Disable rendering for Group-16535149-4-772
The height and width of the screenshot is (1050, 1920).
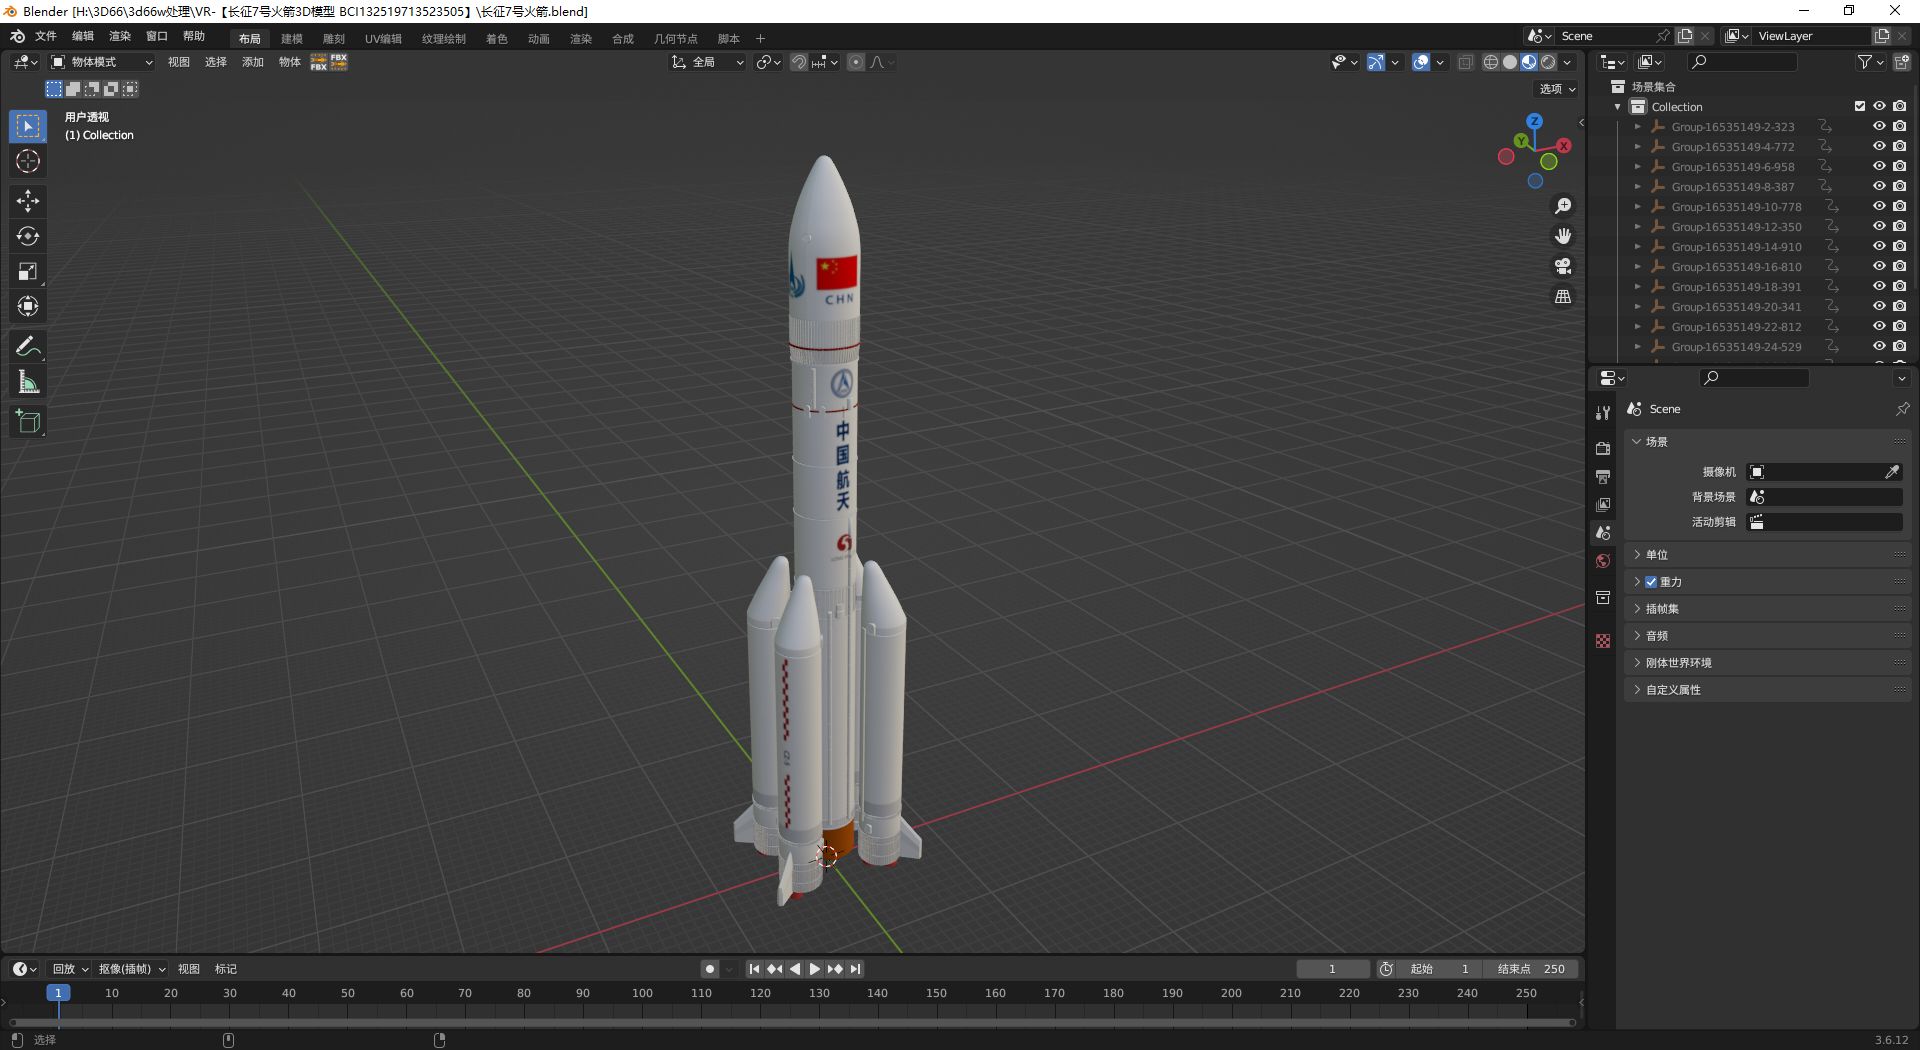(x=1899, y=147)
